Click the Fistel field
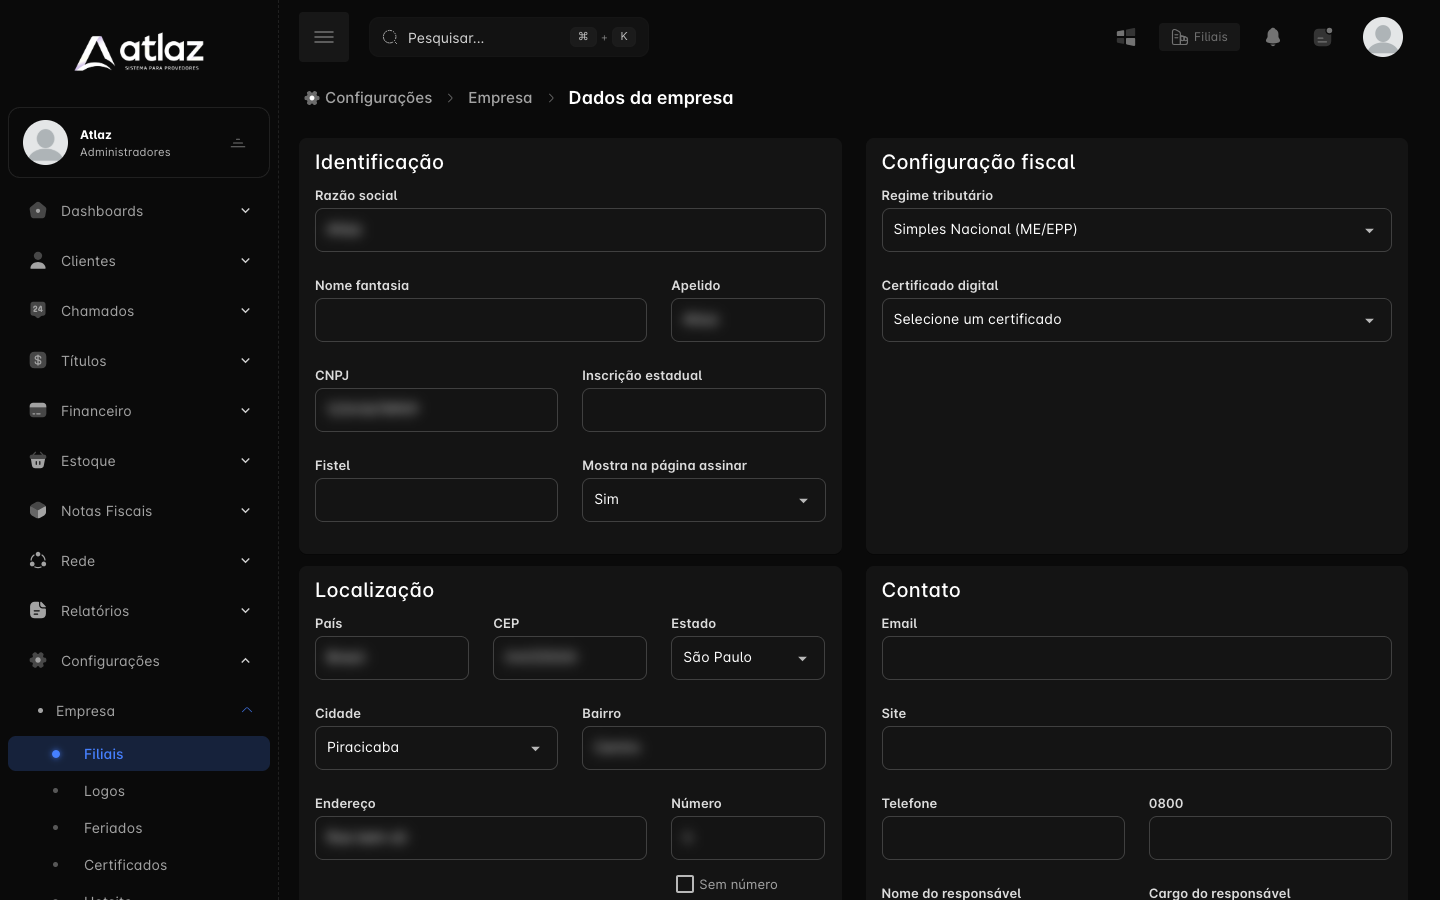 (x=436, y=500)
